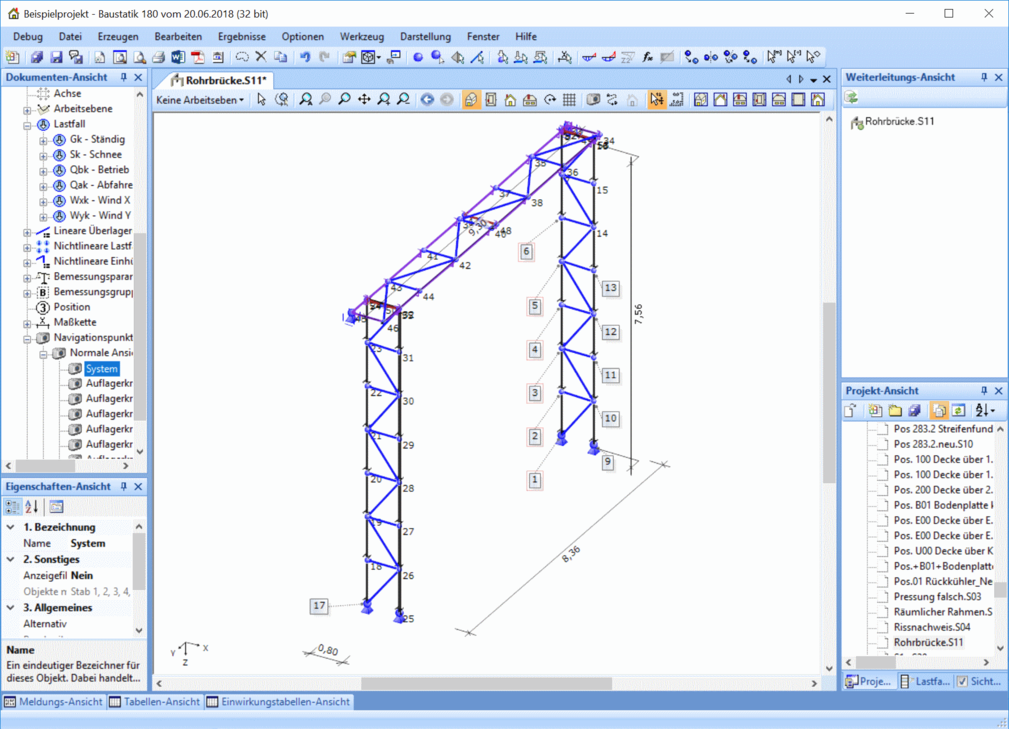Click the Word export icon
1009x729 pixels.
click(178, 58)
